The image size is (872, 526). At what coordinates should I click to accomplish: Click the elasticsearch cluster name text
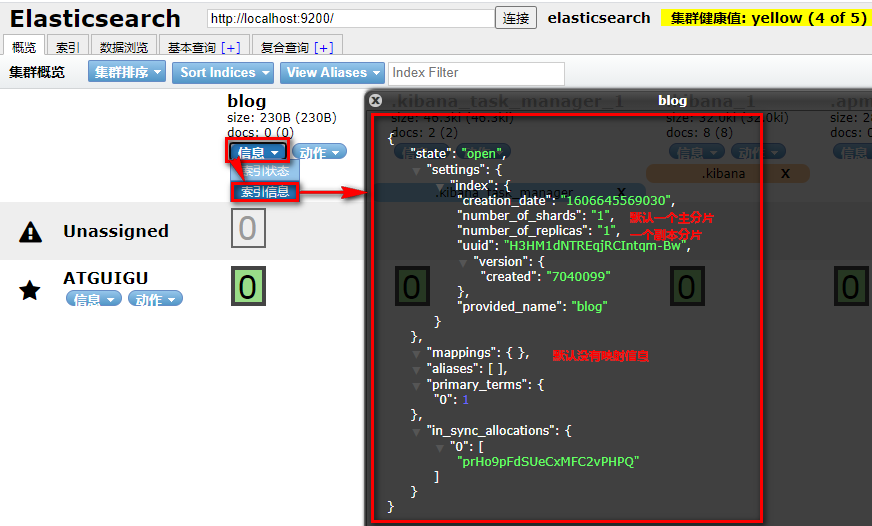(x=598, y=18)
